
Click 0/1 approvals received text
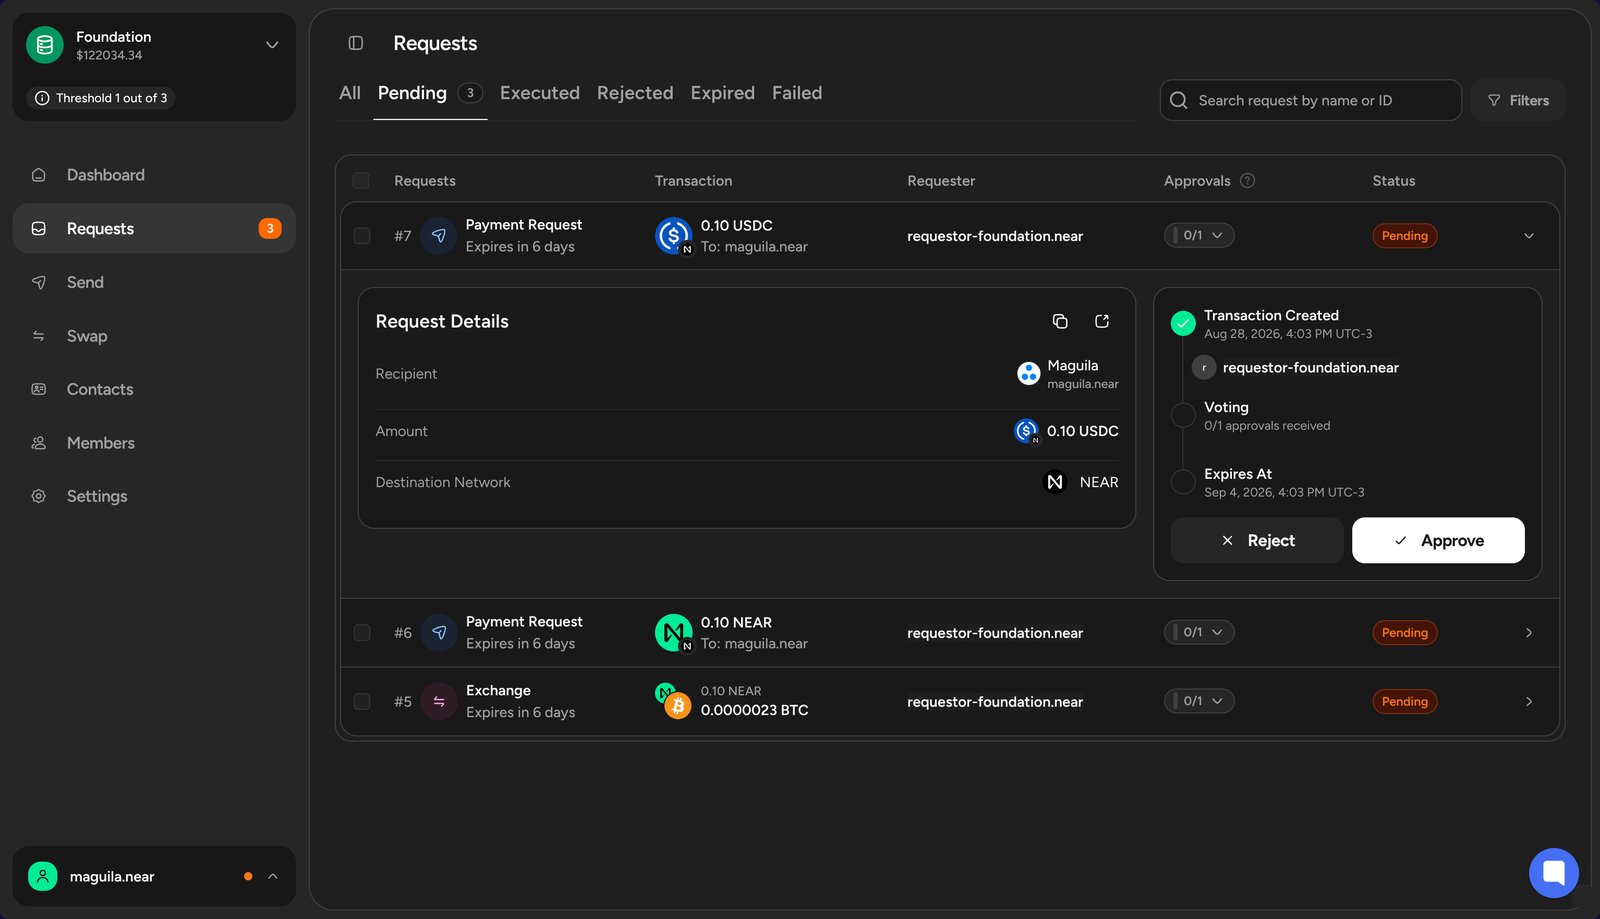1267,426
